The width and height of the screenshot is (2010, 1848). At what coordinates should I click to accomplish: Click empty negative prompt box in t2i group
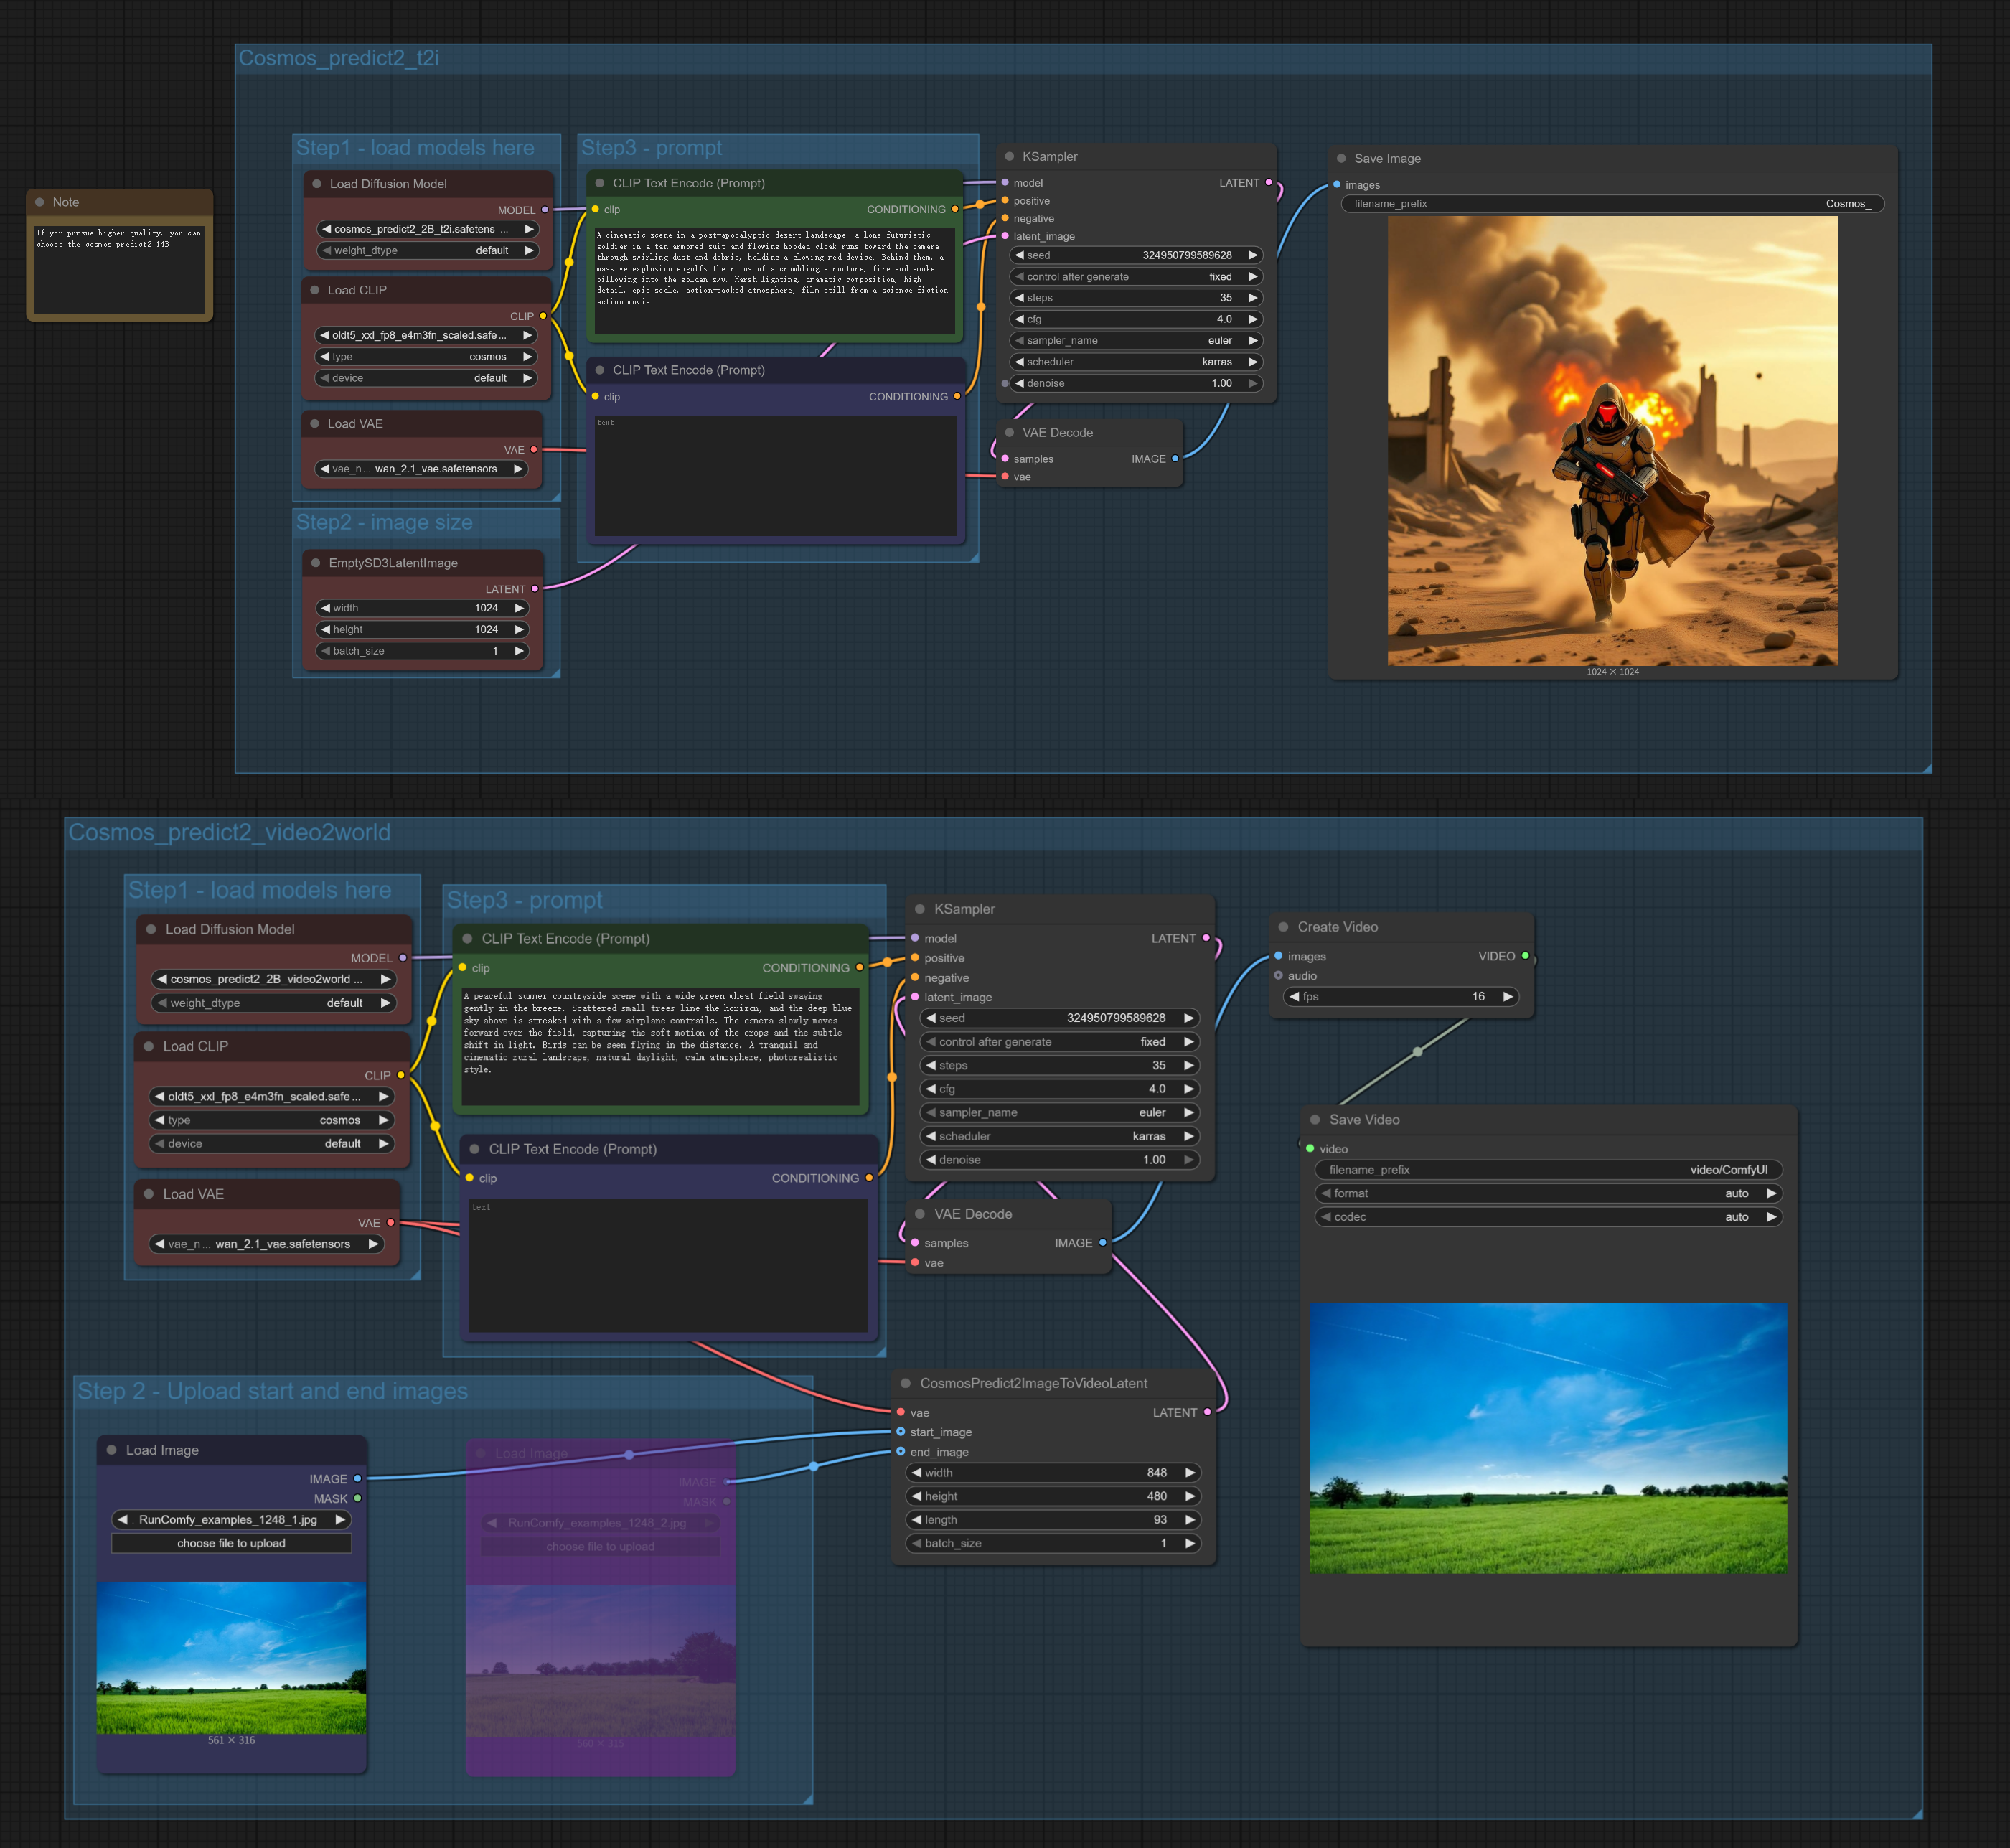[775, 476]
